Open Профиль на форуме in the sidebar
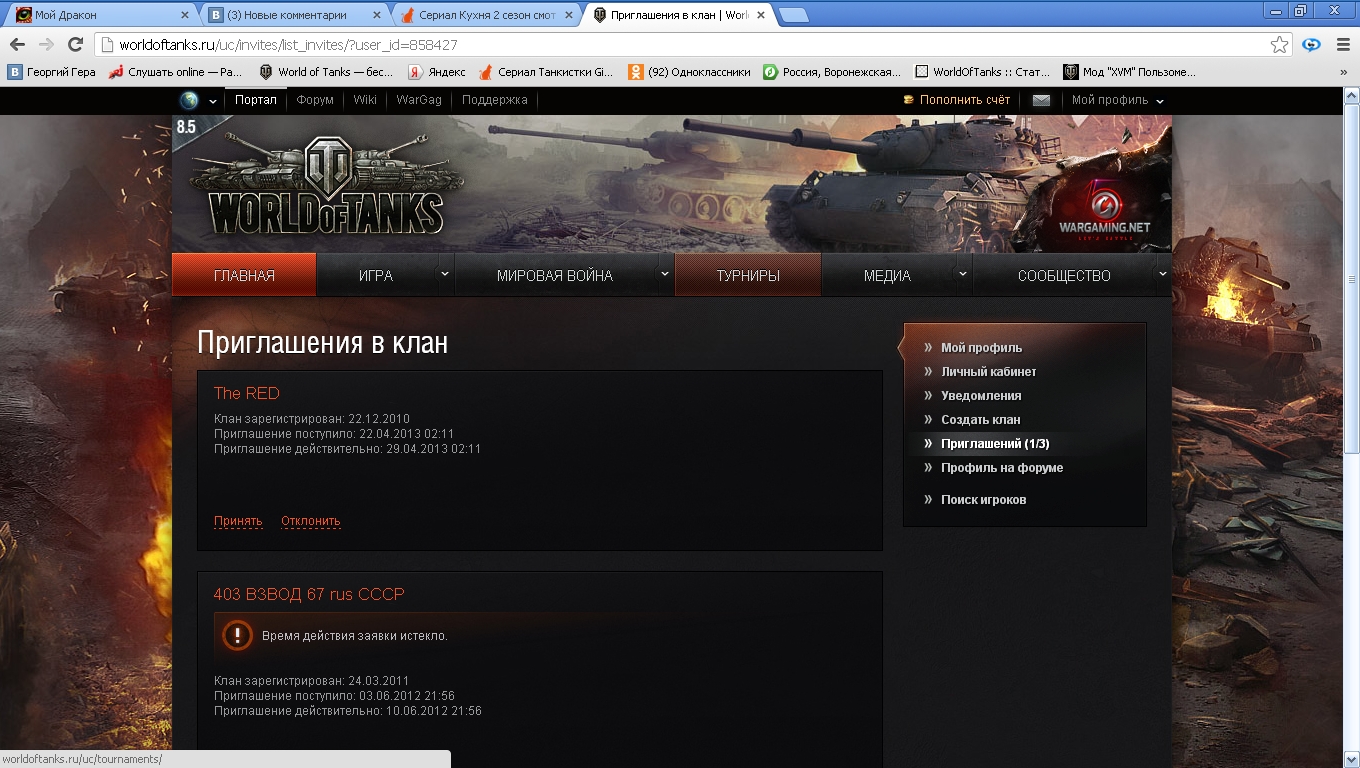Image resolution: width=1360 pixels, height=768 pixels. [x=1002, y=468]
